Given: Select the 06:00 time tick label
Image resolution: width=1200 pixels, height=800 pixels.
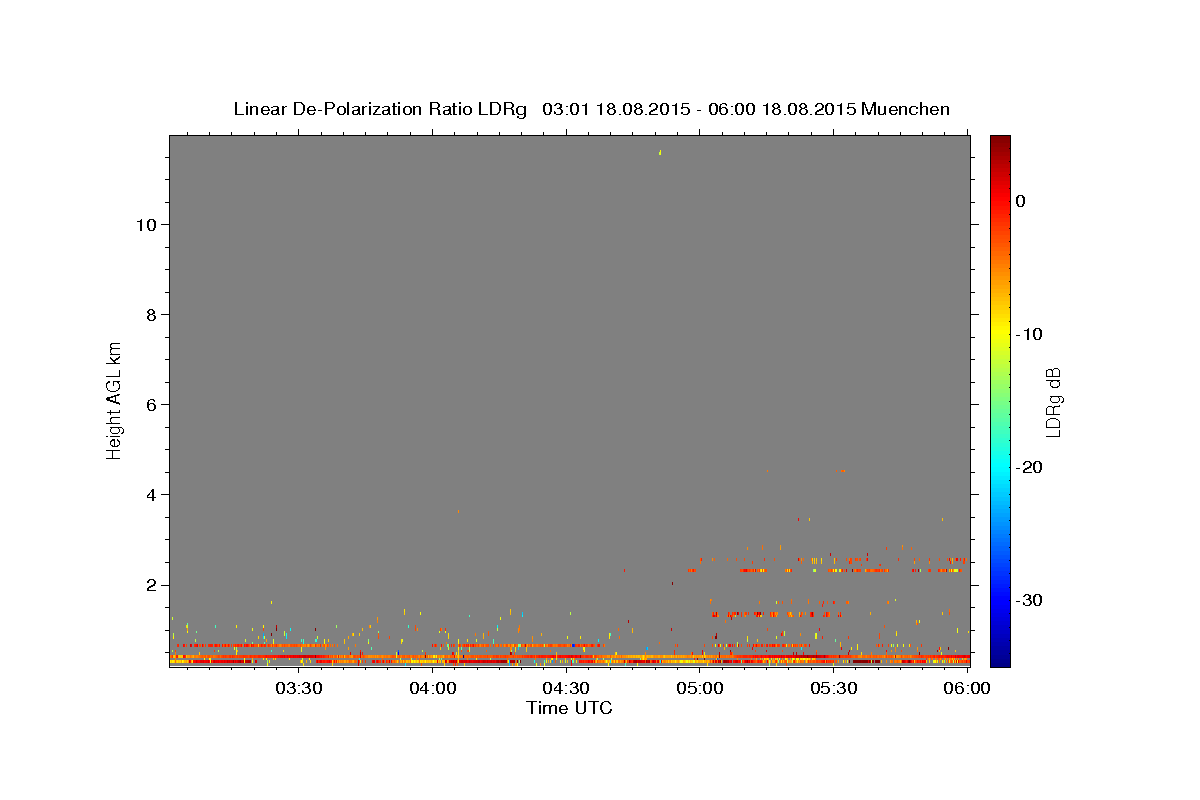Looking at the screenshot, I should 966,688.
